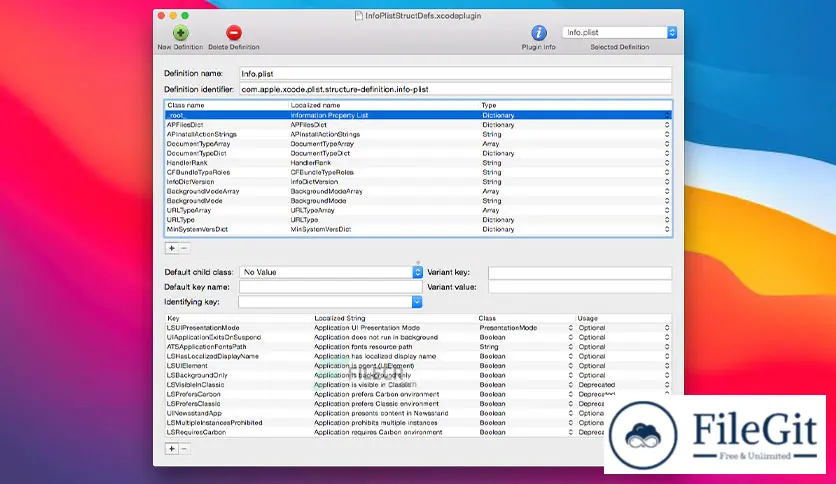
Task: Open the Identifying key combo box
Action: [417, 301]
